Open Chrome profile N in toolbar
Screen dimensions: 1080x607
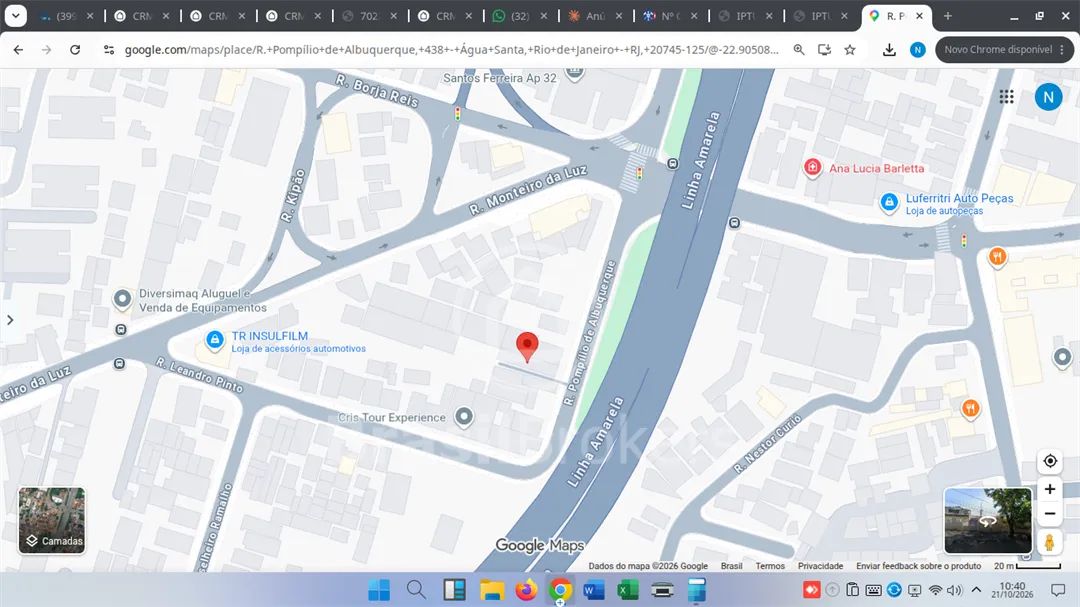point(917,50)
